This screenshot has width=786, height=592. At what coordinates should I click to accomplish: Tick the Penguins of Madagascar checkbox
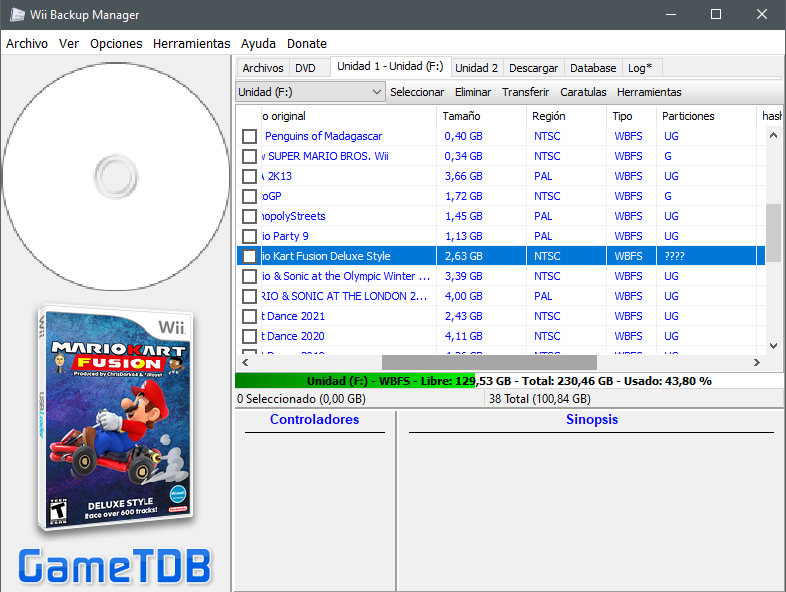249,136
